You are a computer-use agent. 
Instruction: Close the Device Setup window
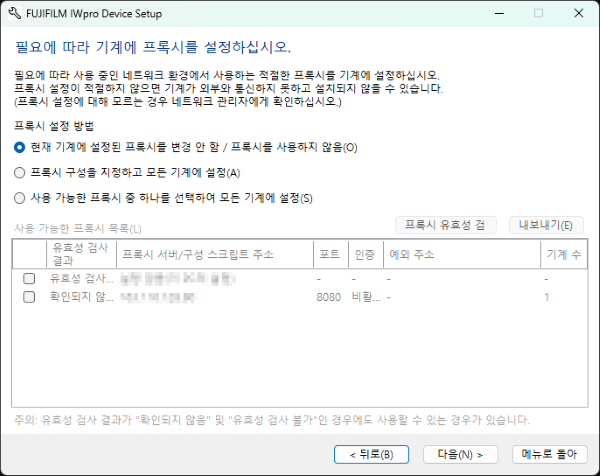(x=579, y=13)
